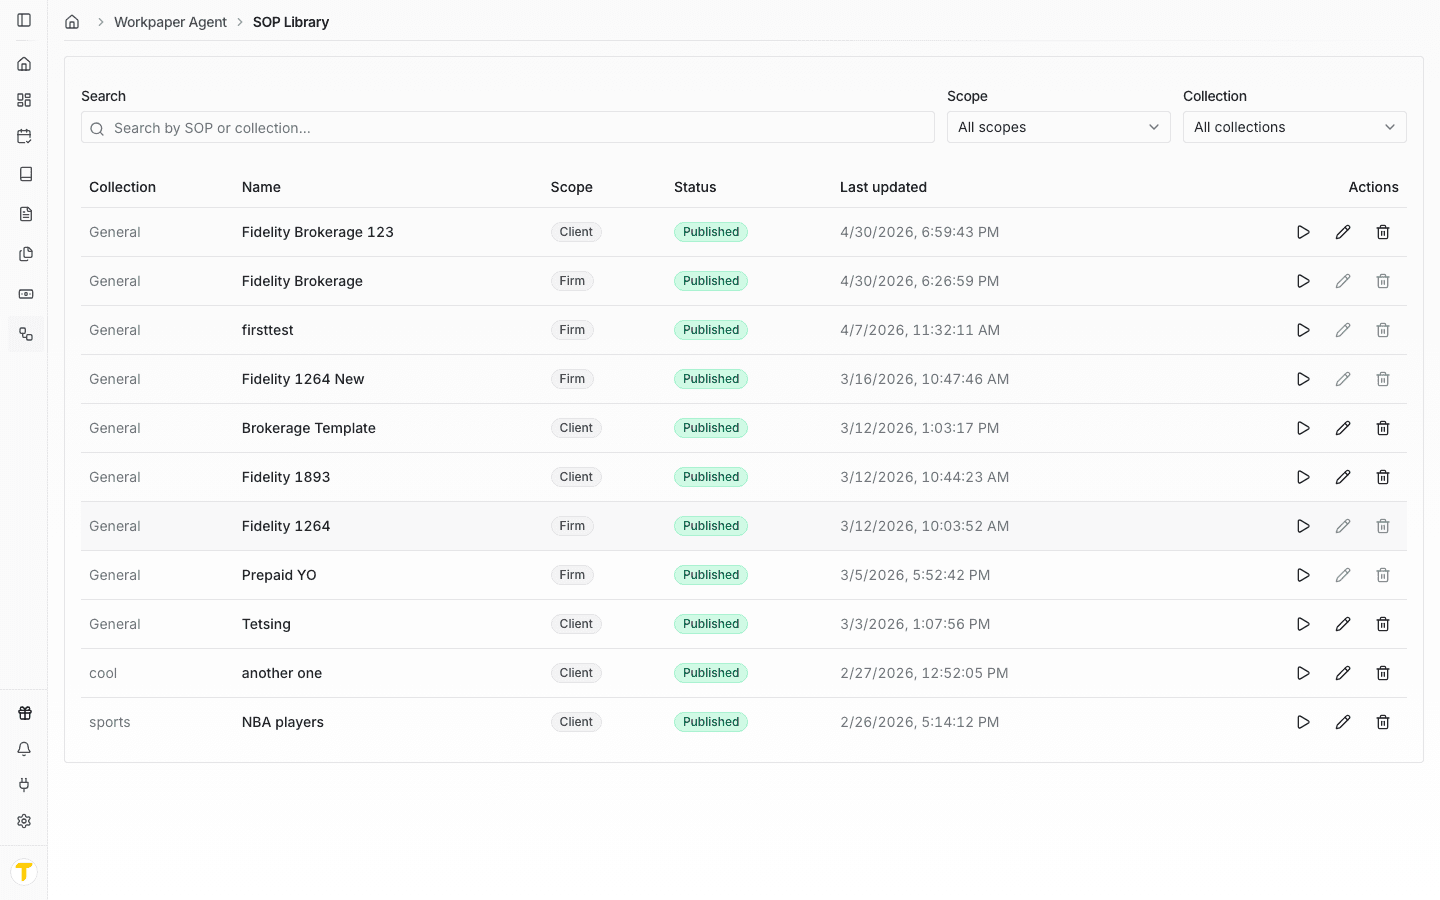Go to Workpaper Agent breadcrumb
Image resolution: width=1440 pixels, height=900 pixels.
click(x=170, y=22)
